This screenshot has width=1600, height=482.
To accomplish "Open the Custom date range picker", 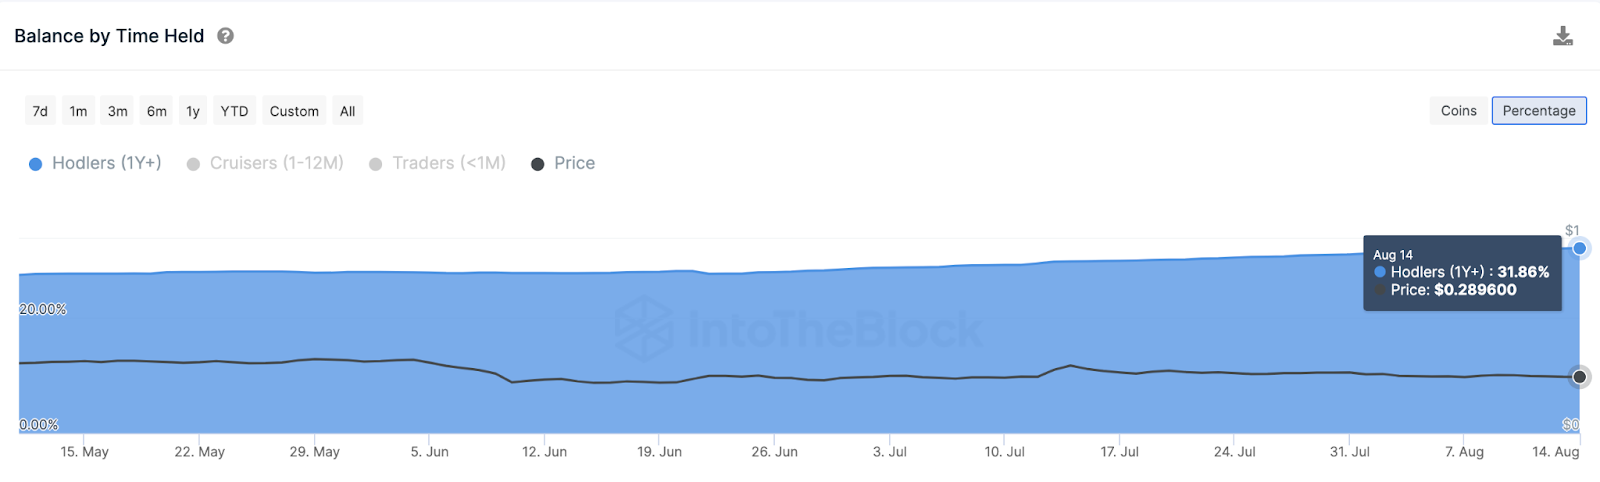I will (x=294, y=111).
